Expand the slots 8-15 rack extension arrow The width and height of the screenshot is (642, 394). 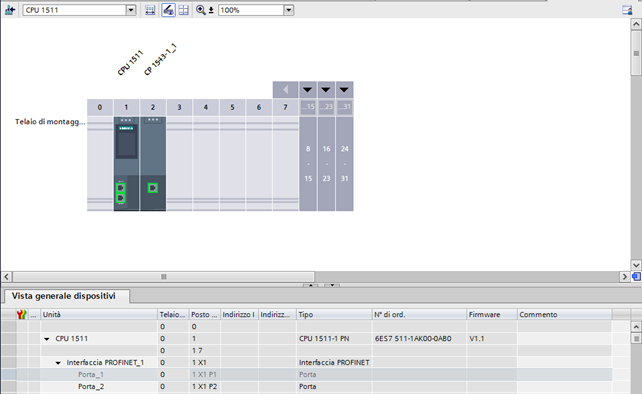click(x=308, y=89)
